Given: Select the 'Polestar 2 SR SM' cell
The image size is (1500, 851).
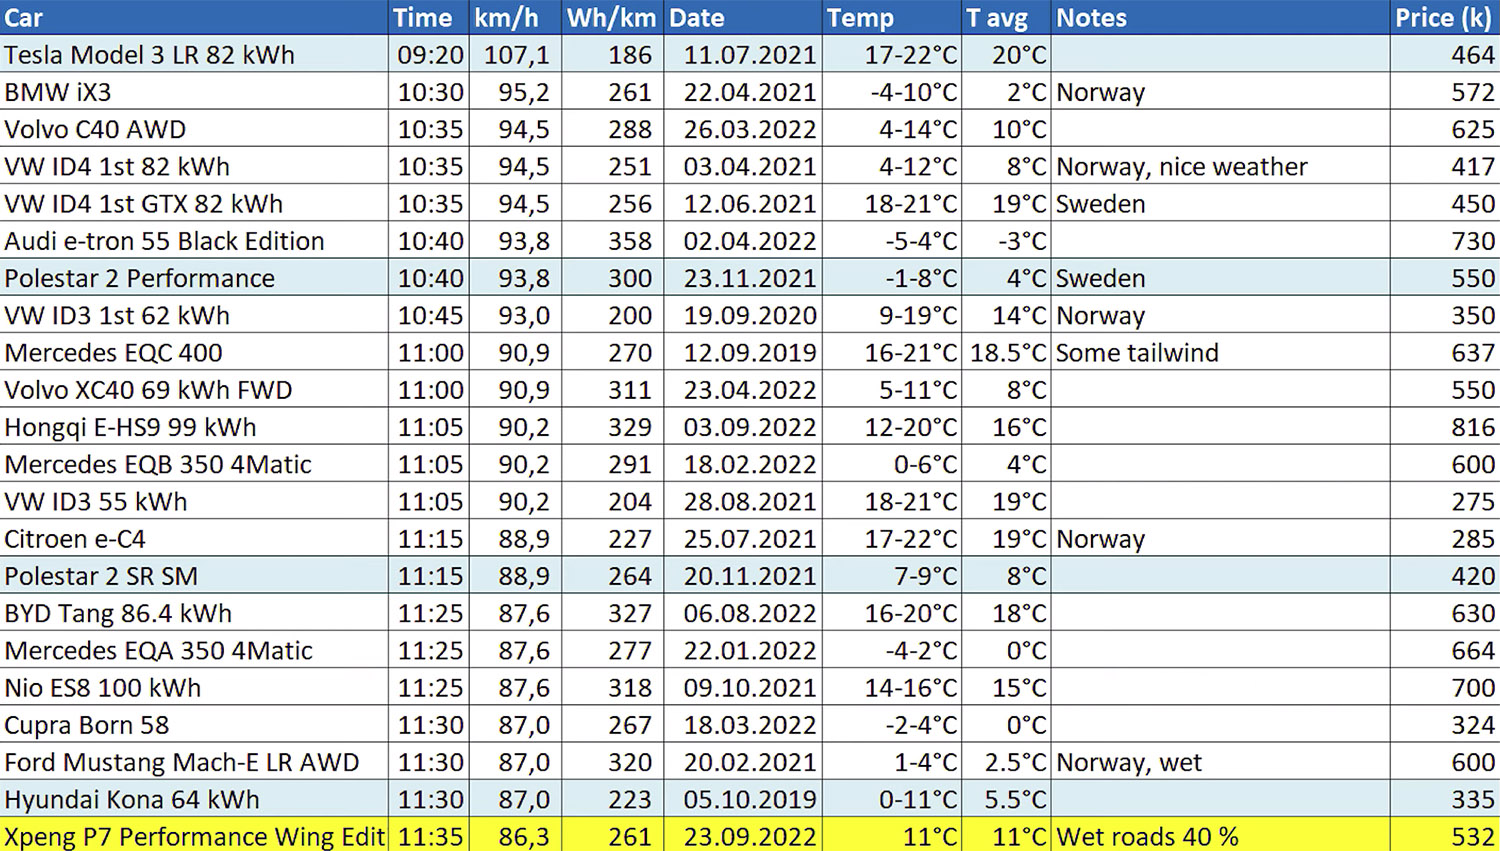Looking at the screenshot, I should tap(194, 575).
